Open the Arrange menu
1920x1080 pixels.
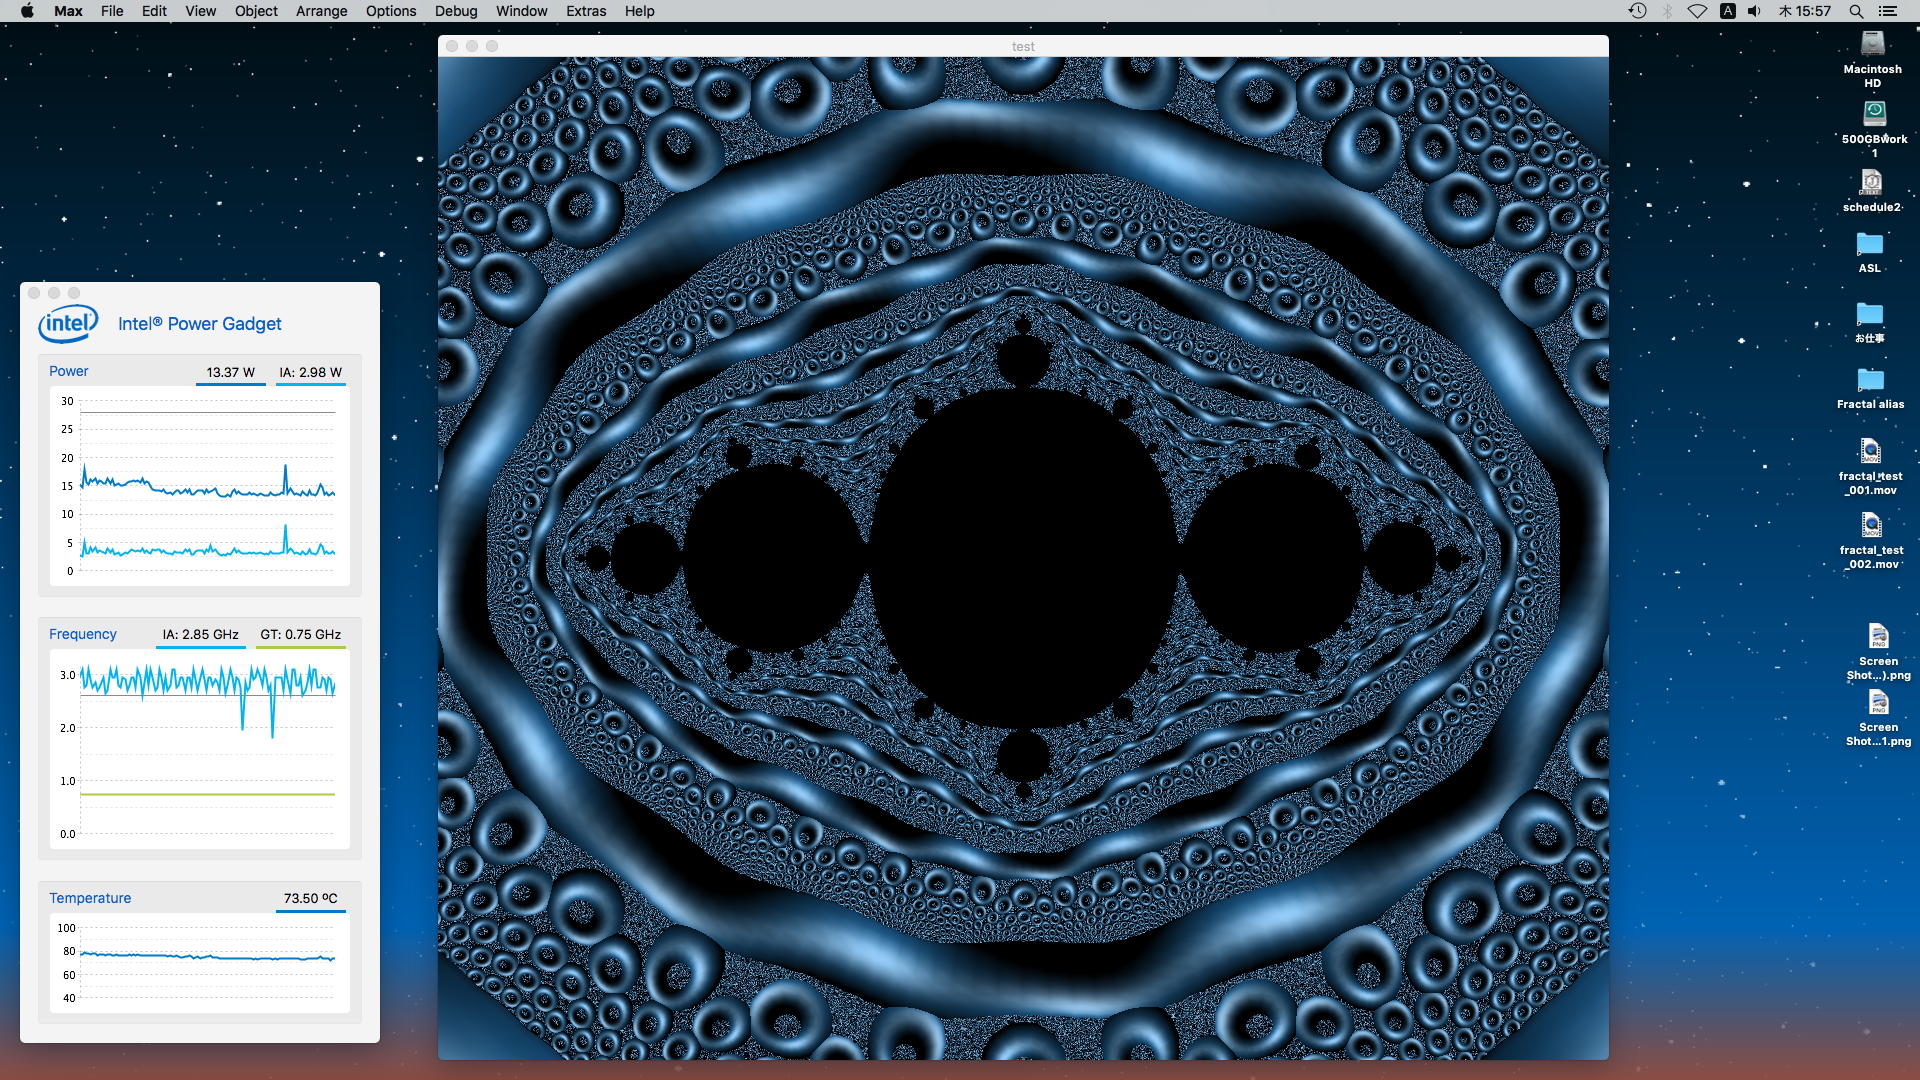[x=321, y=11]
